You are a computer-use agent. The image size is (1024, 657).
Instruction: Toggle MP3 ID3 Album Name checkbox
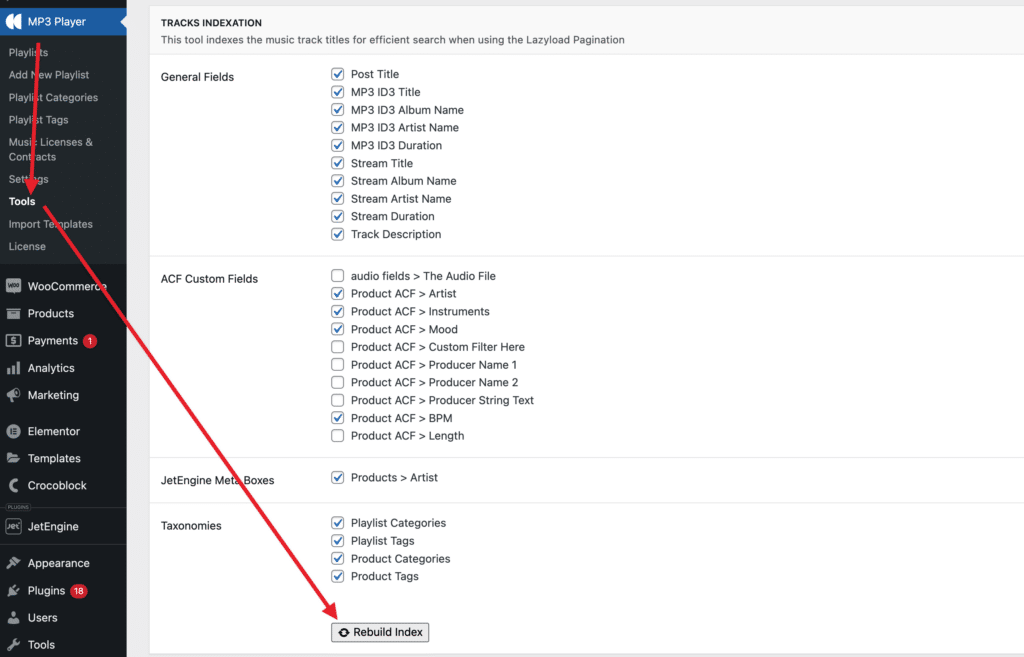(x=337, y=110)
